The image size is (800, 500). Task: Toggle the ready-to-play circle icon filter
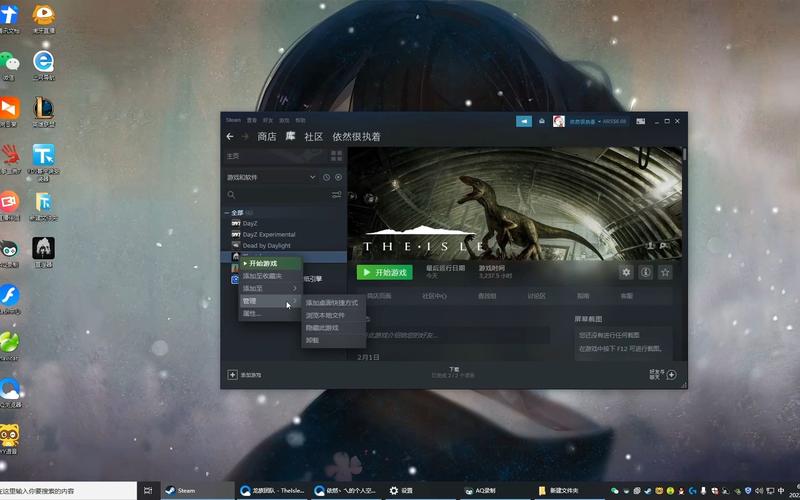338,177
